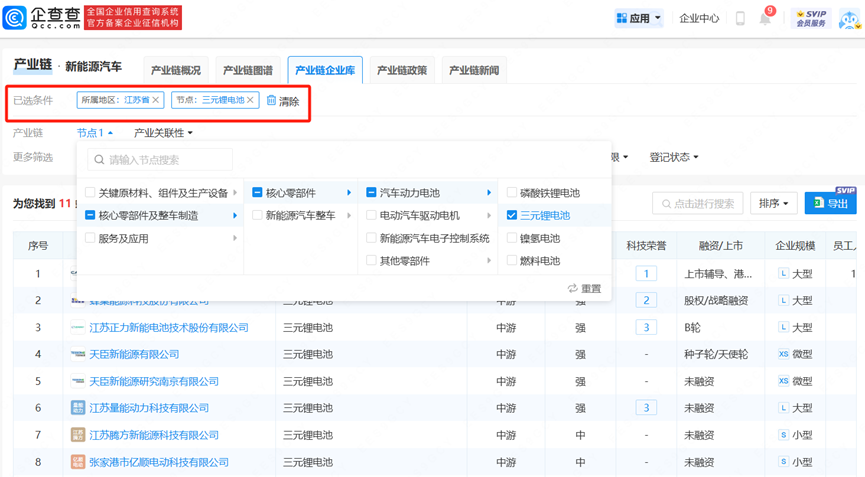Expand arrow for 新能源汽车整车
865x477 pixels.
(x=349, y=215)
